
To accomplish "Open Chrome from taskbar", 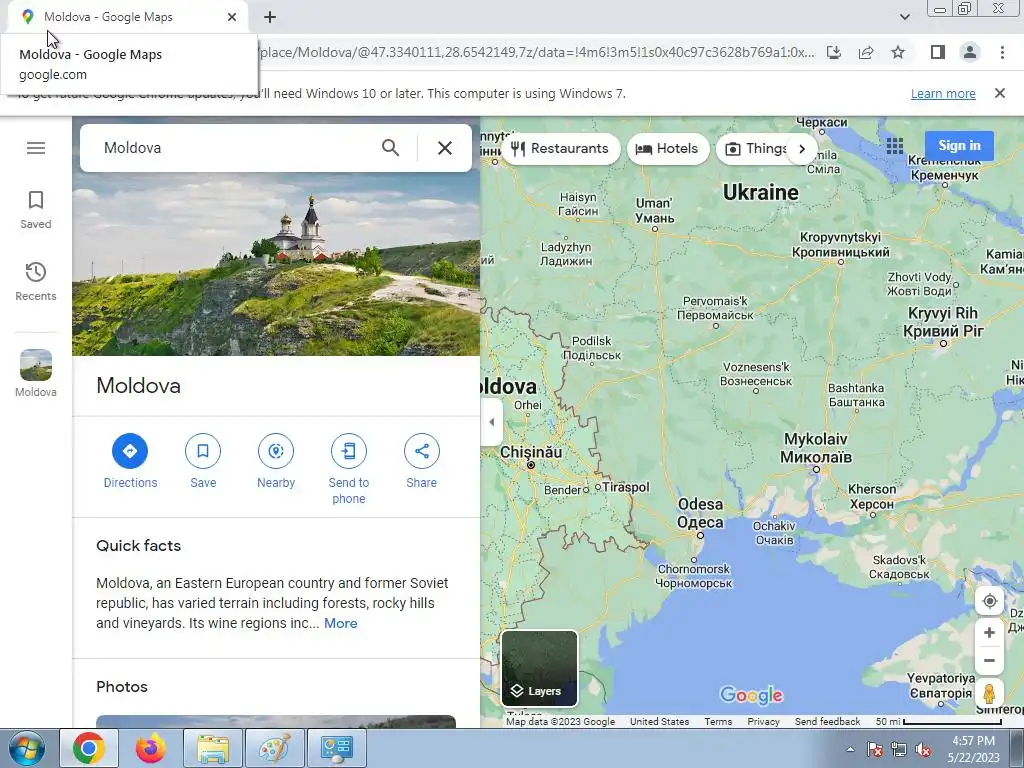I will [x=89, y=748].
